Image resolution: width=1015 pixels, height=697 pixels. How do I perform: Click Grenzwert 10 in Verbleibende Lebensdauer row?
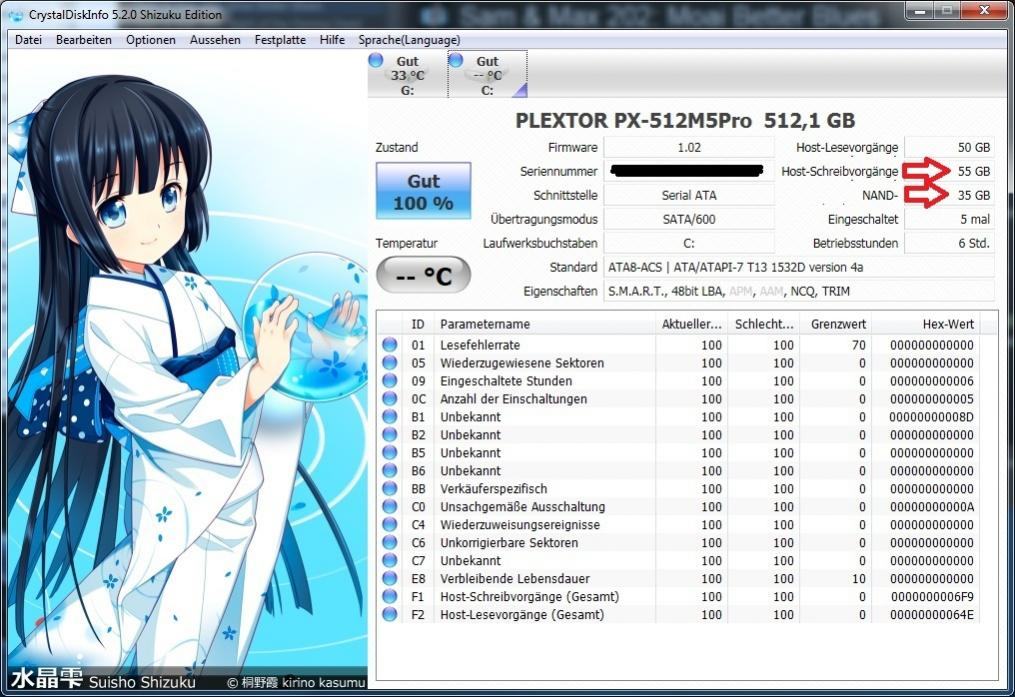click(858, 579)
